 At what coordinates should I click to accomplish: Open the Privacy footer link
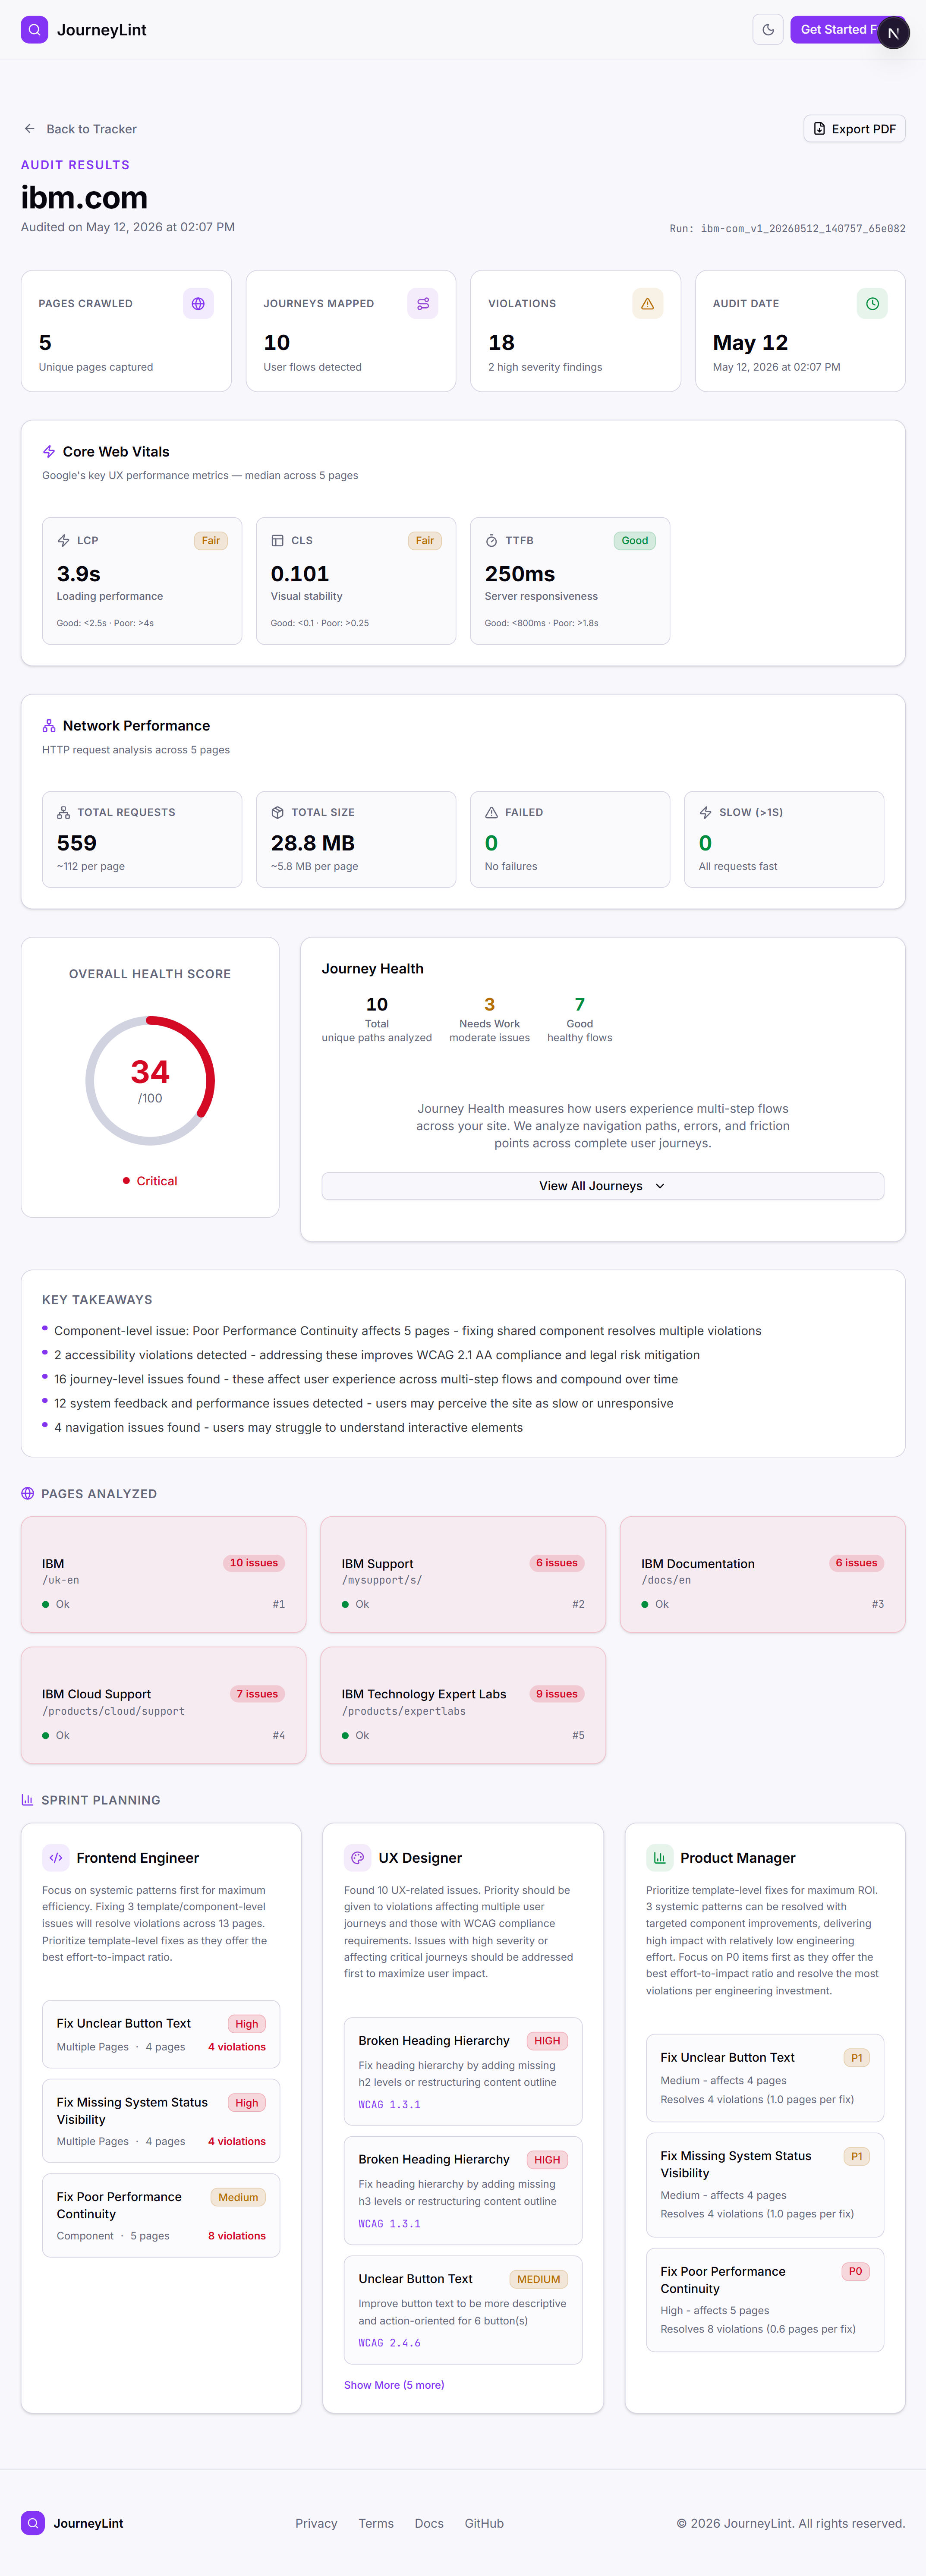coord(316,2523)
